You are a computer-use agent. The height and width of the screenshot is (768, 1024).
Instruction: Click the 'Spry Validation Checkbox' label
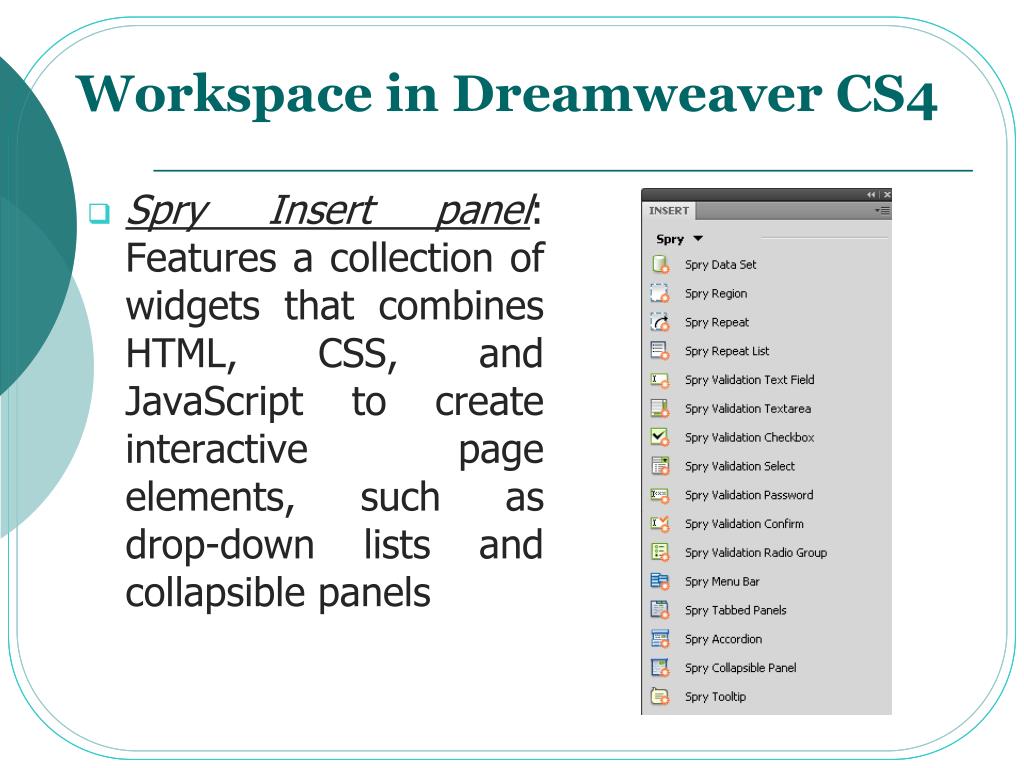tap(750, 437)
